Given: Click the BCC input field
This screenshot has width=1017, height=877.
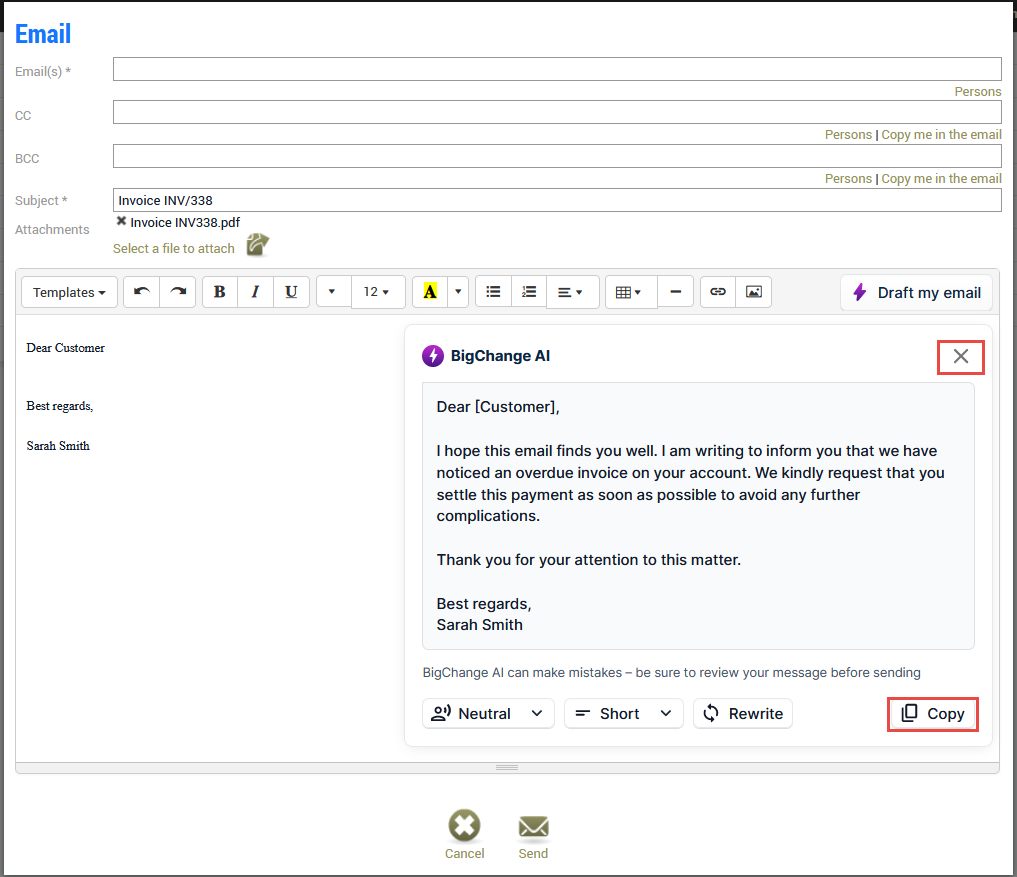Looking at the screenshot, I should pos(557,156).
